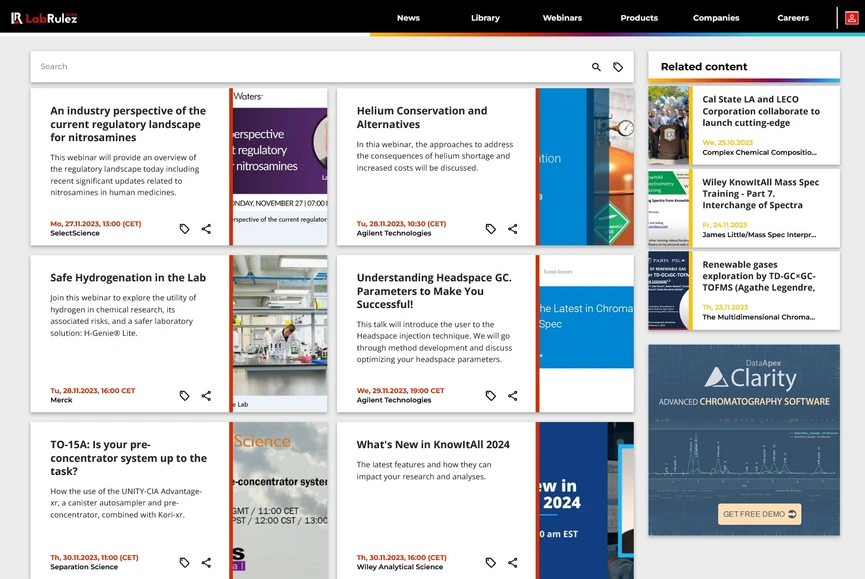Screen dimensions: 865x579
Task: Click Agilent Technologies under Headspace GC card
Action: click(394, 400)
